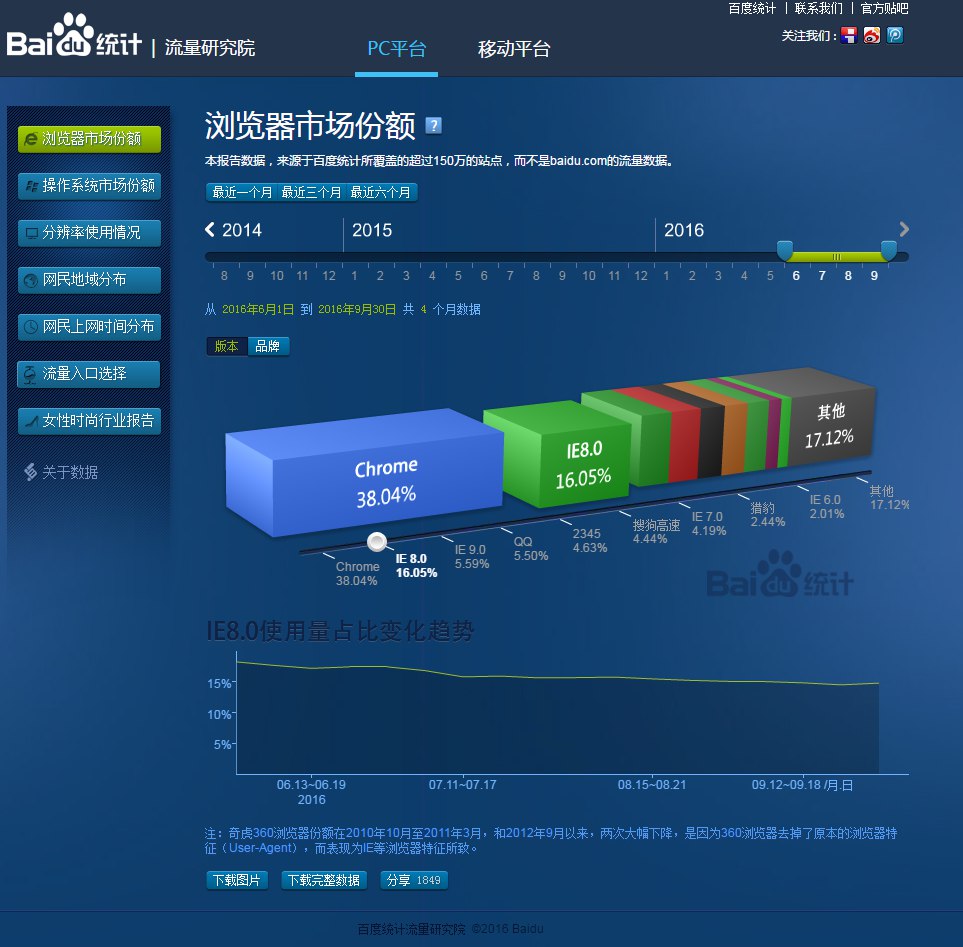The image size is (963, 947).
Task: Click the icon next to 关于数据
Action: tap(30, 472)
